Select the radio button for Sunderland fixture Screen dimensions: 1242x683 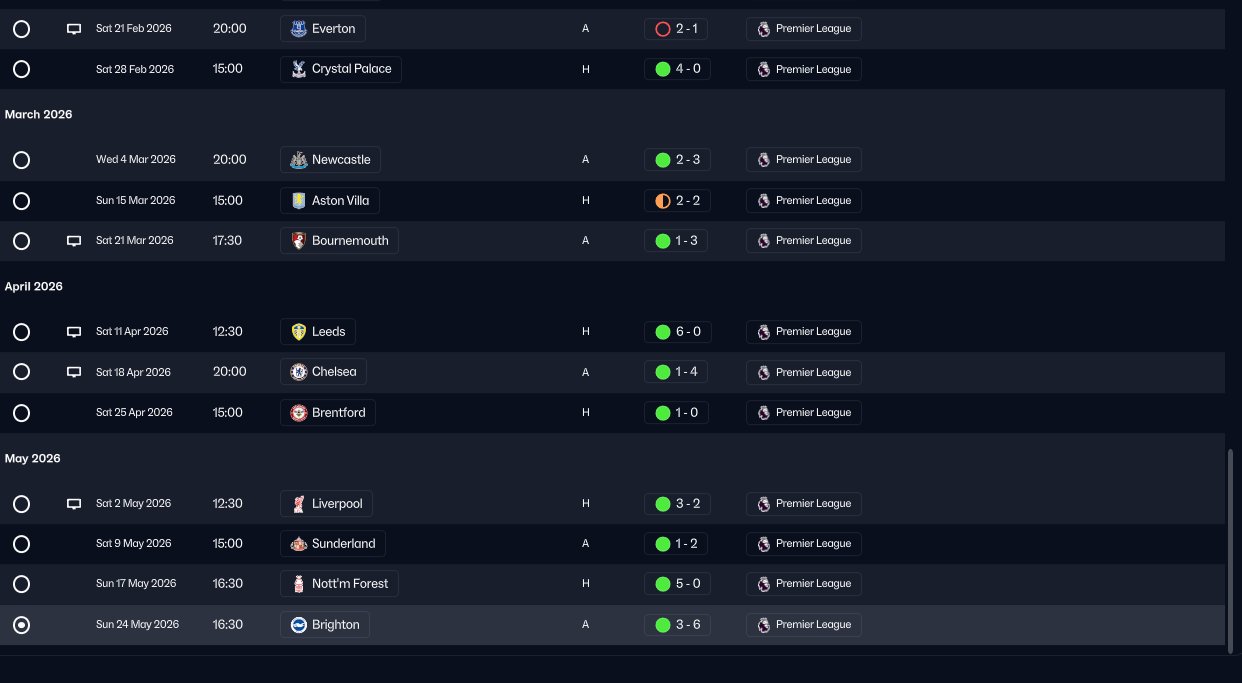pos(21,544)
